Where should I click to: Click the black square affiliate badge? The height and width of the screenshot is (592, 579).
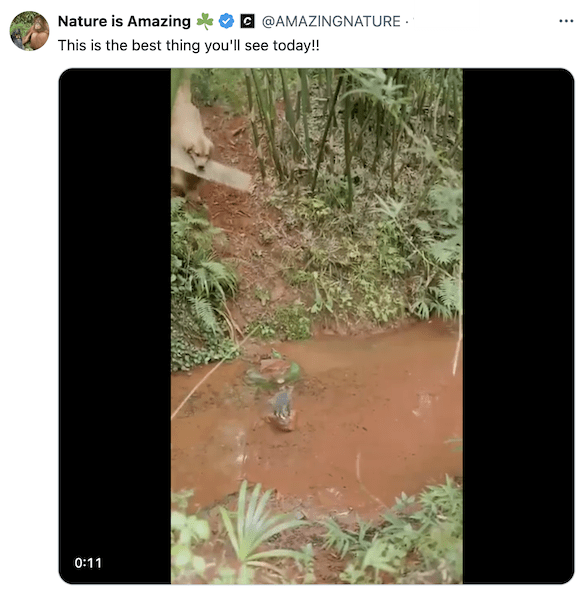(247, 21)
